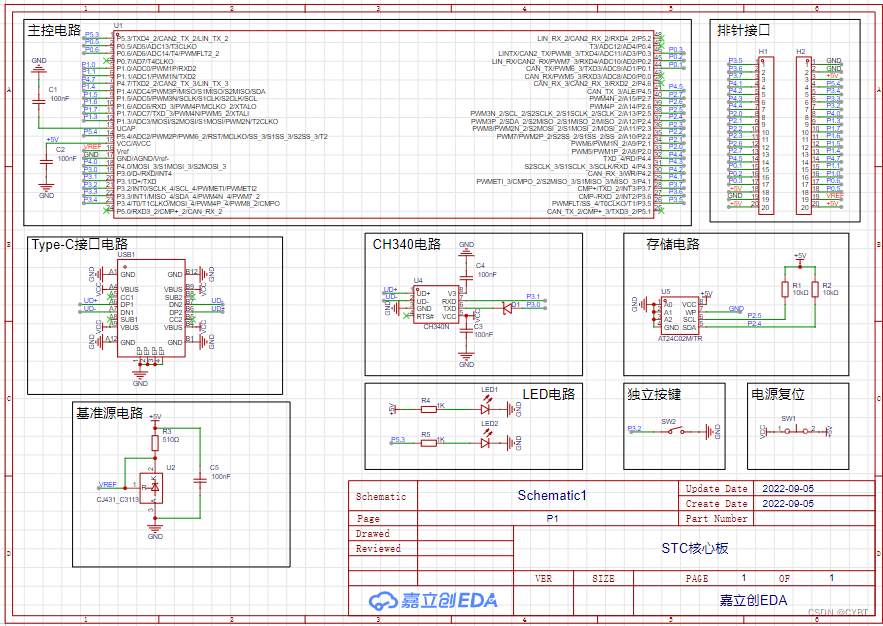This screenshot has width=883, height=626.
Task: Select the SW1 power switch symbol
Action: click(x=796, y=431)
